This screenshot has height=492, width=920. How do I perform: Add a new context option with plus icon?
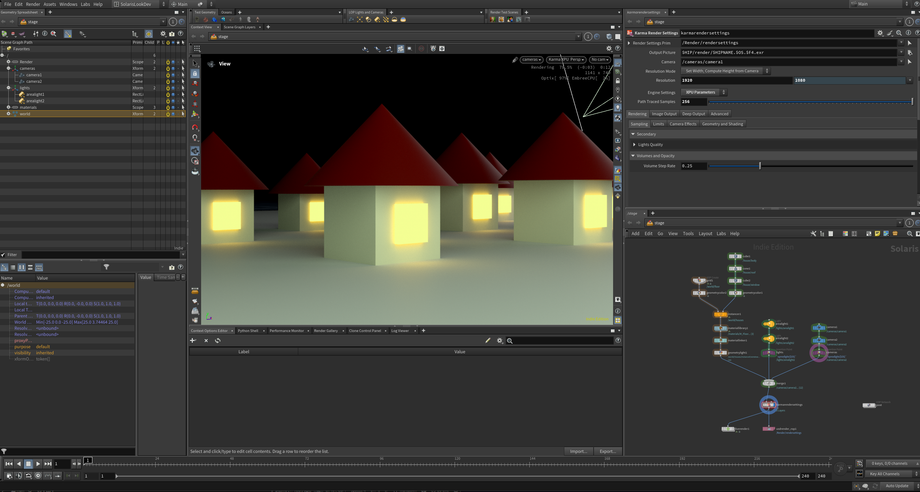pyautogui.click(x=193, y=341)
